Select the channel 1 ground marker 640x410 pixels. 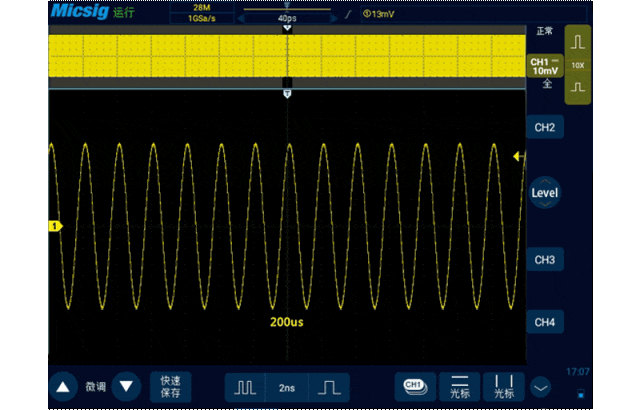(55, 226)
